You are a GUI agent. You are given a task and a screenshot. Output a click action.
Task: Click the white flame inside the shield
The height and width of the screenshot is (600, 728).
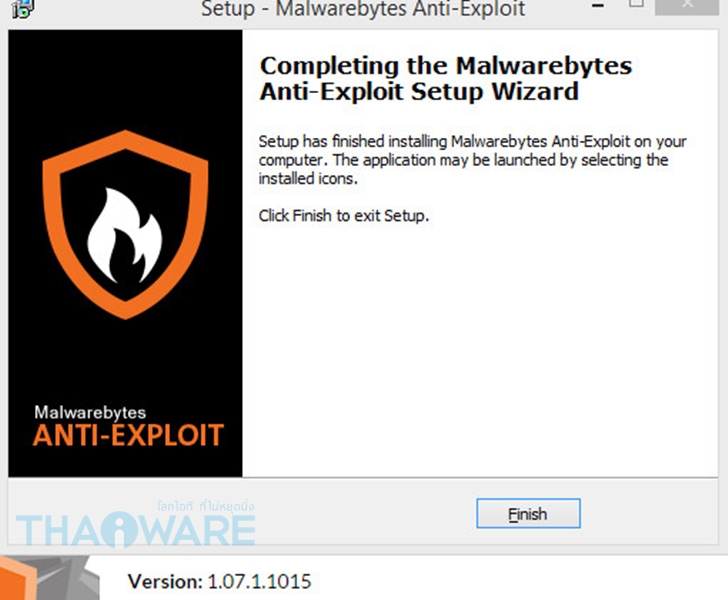124,235
